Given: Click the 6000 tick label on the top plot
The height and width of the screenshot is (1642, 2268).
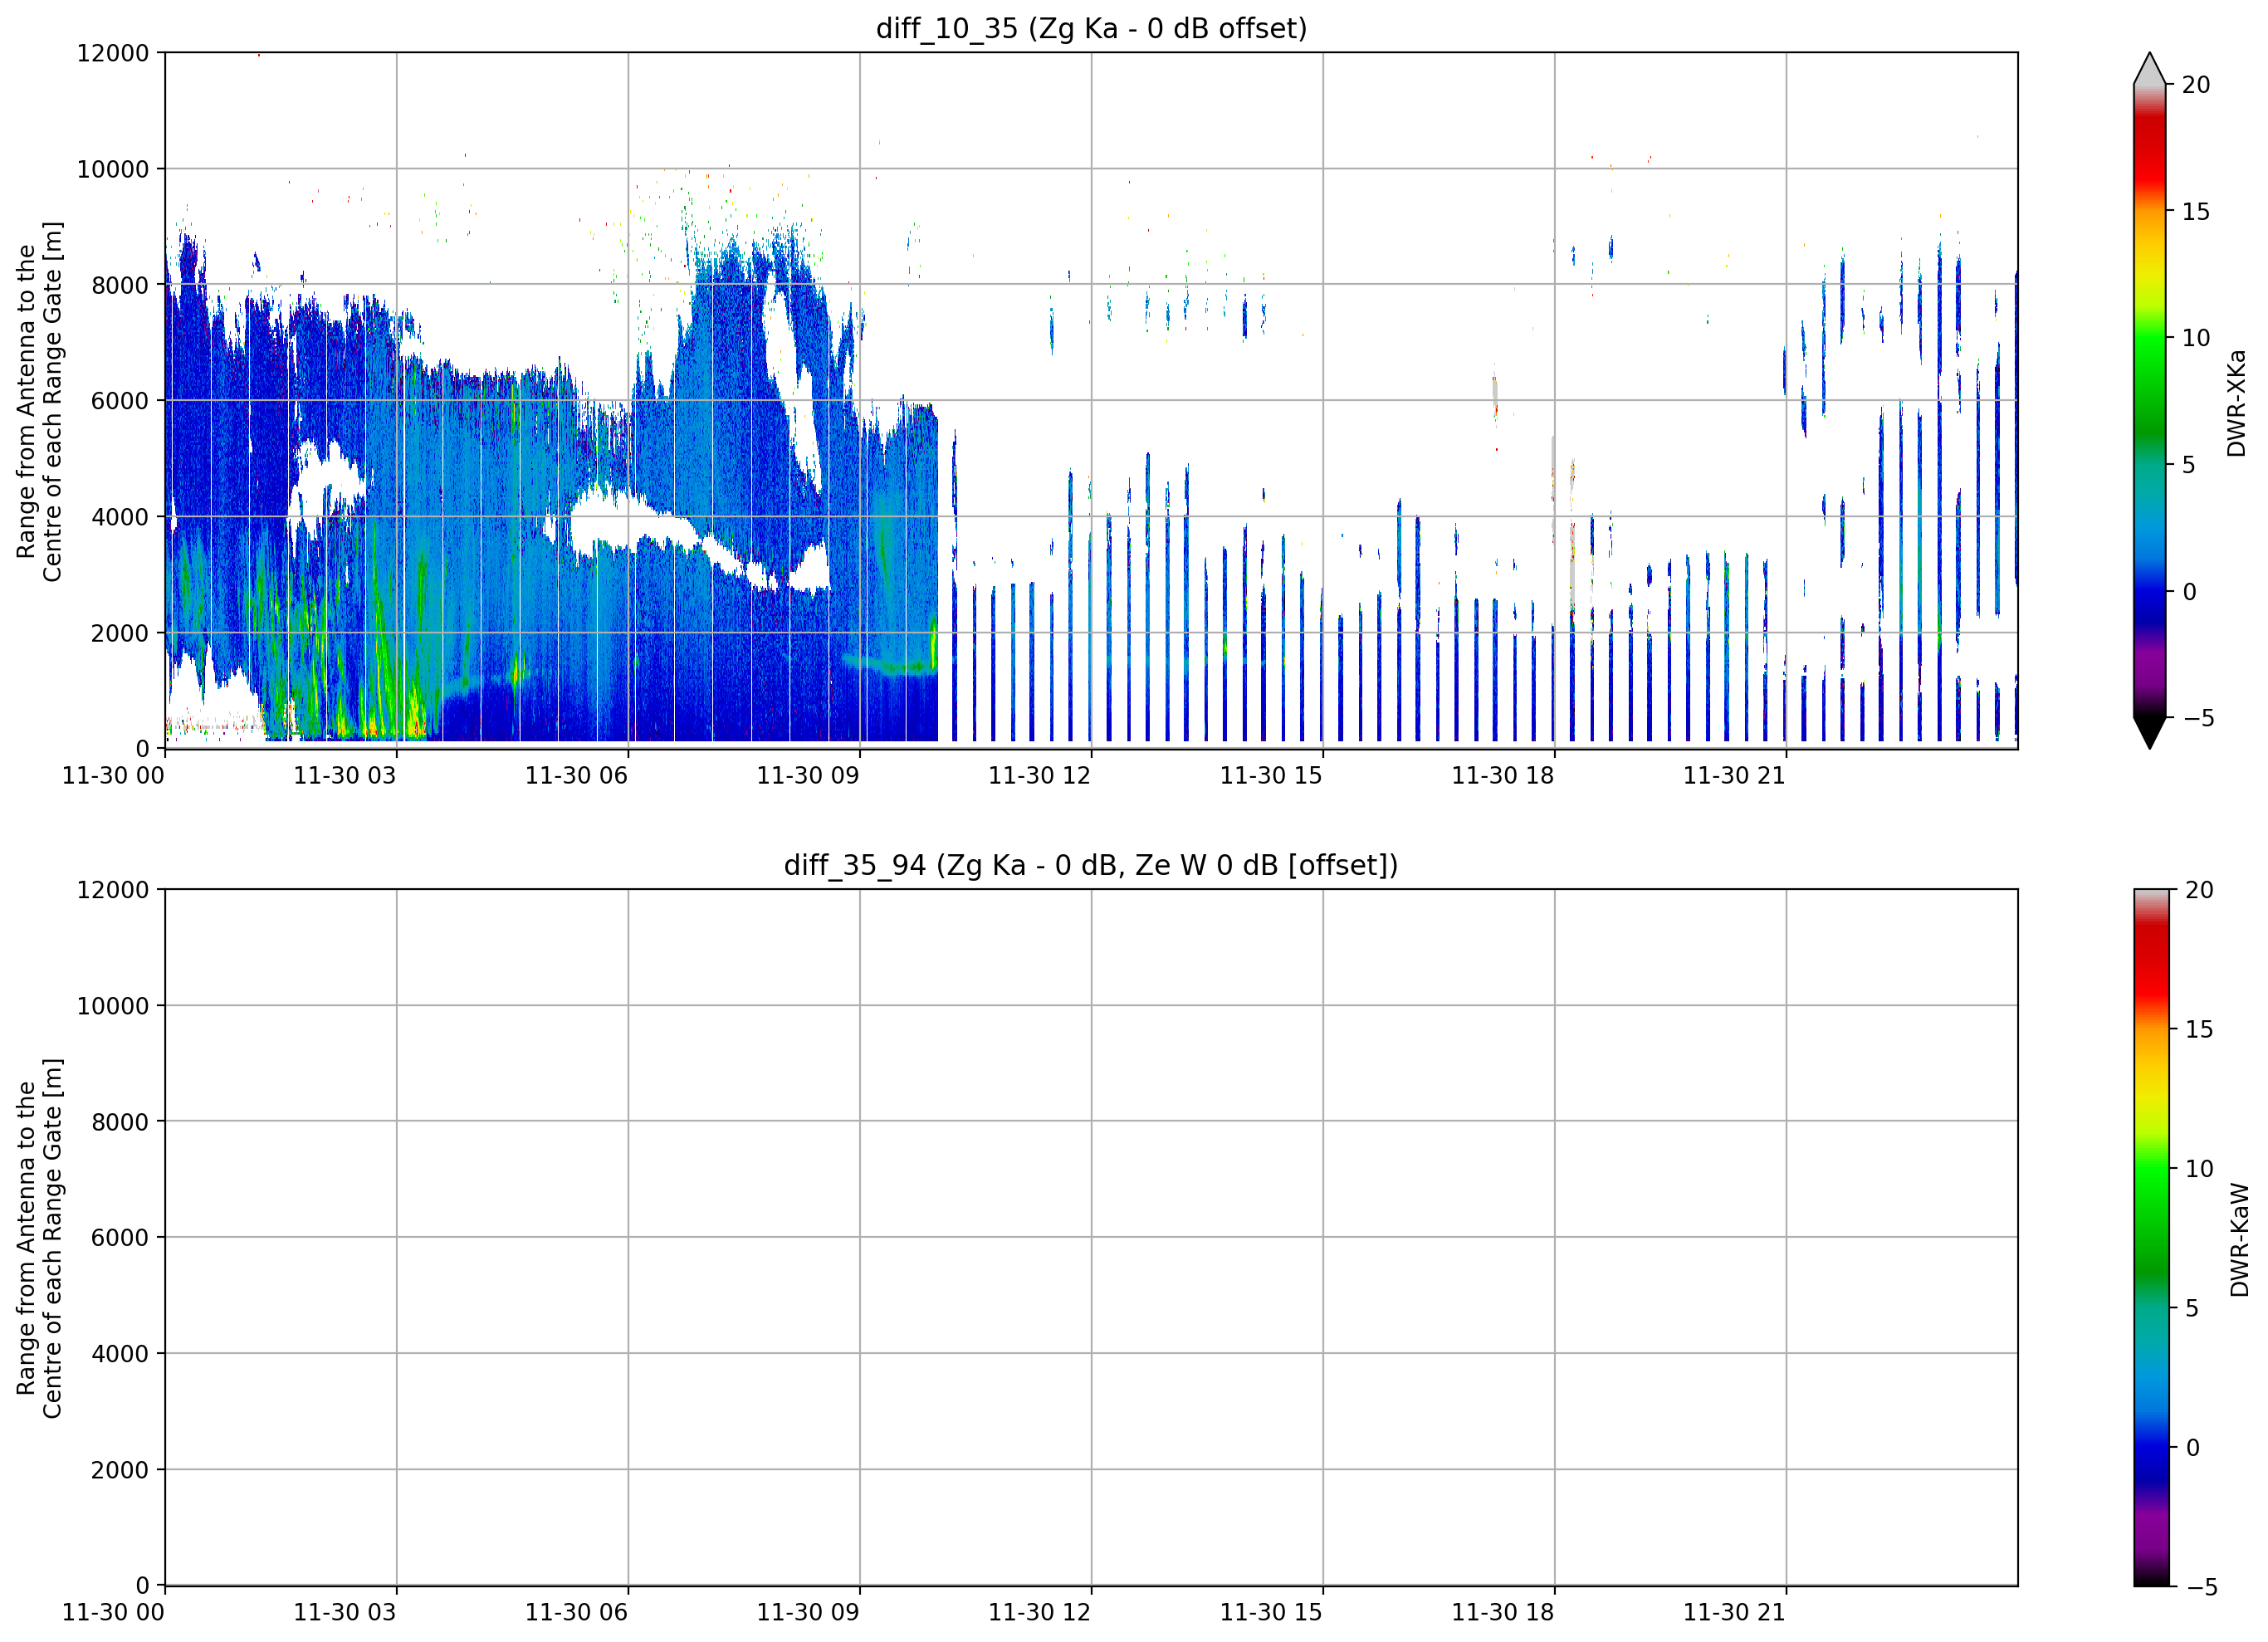Looking at the screenshot, I should pos(120,401).
